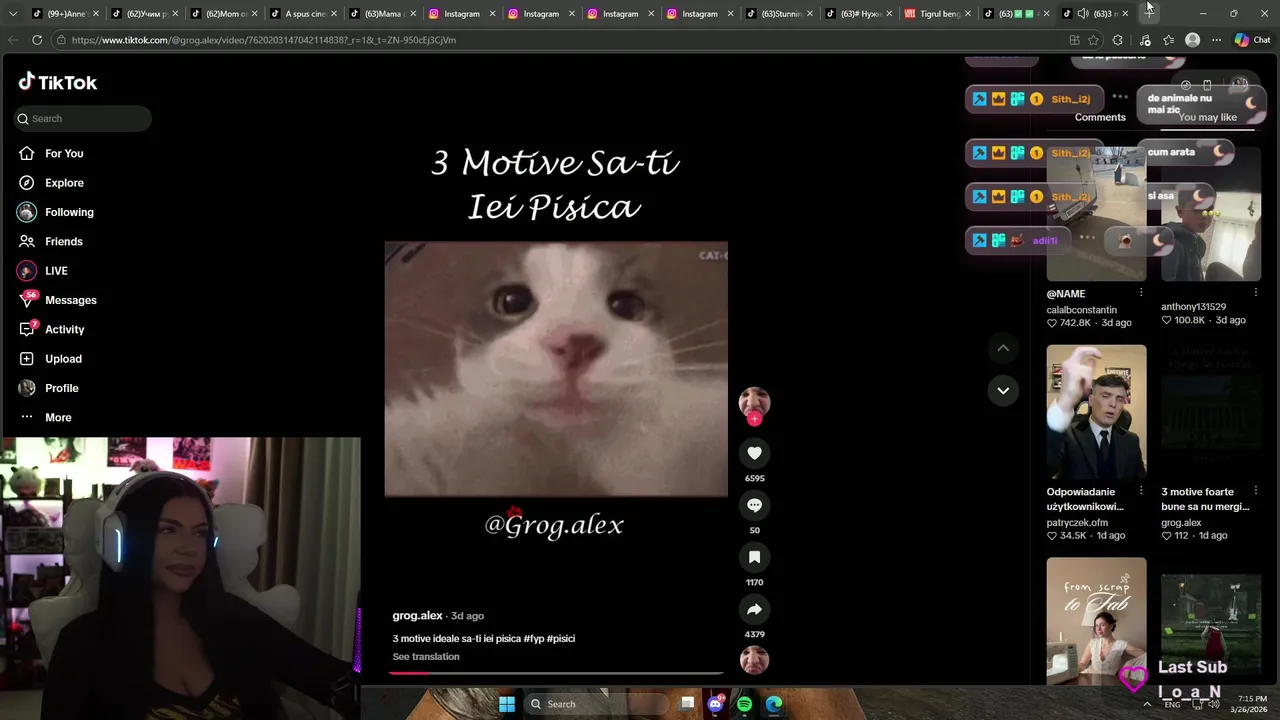This screenshot has height=720, width=1280.
Task: Open the Friends page
Action: (63, 241)
